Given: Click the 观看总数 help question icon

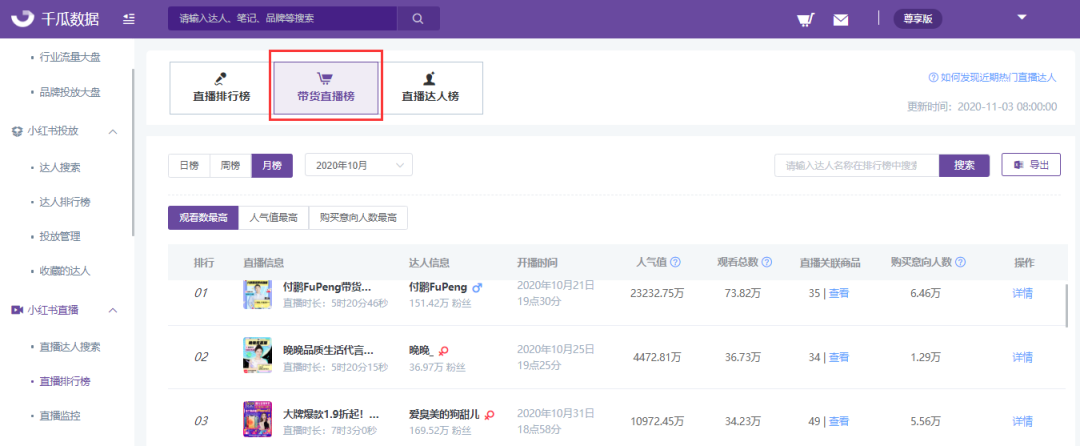Looking at the screenshot, I should click(767, 262).
